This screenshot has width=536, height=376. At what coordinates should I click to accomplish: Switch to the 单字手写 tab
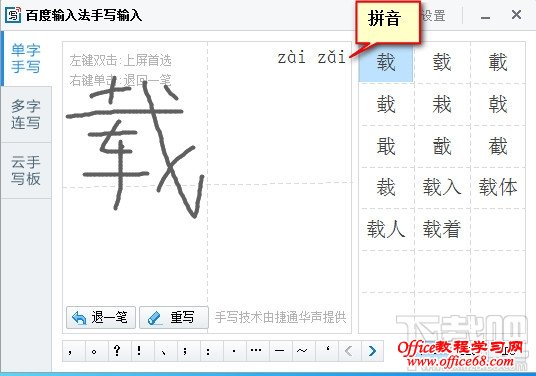point(26,58)
